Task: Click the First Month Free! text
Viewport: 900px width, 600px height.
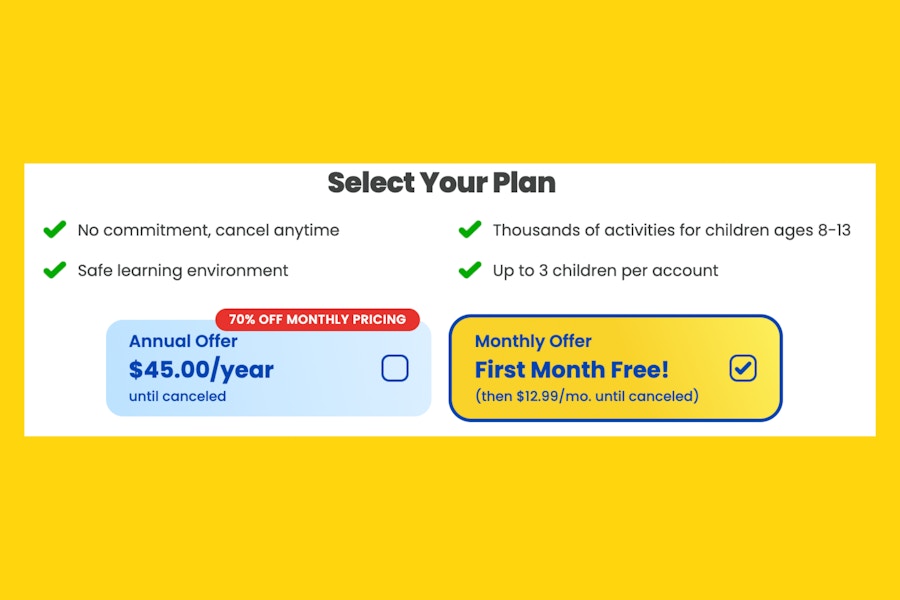Action: point(571,370)
